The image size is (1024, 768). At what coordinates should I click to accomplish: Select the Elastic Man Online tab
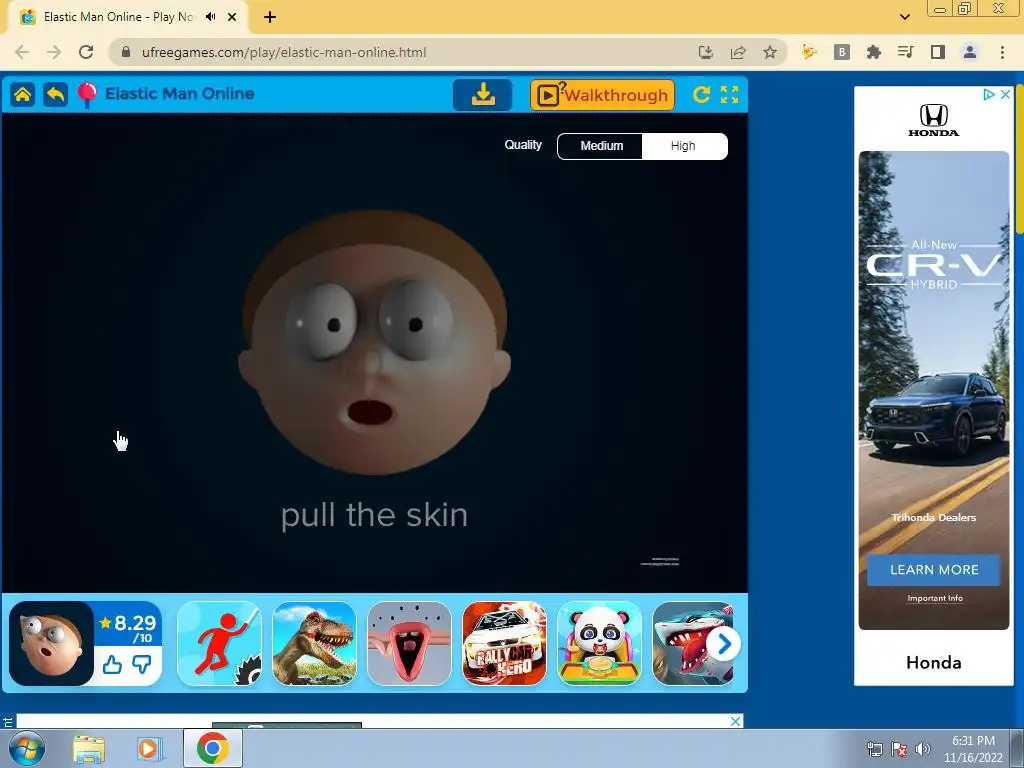tap(127, 17)
